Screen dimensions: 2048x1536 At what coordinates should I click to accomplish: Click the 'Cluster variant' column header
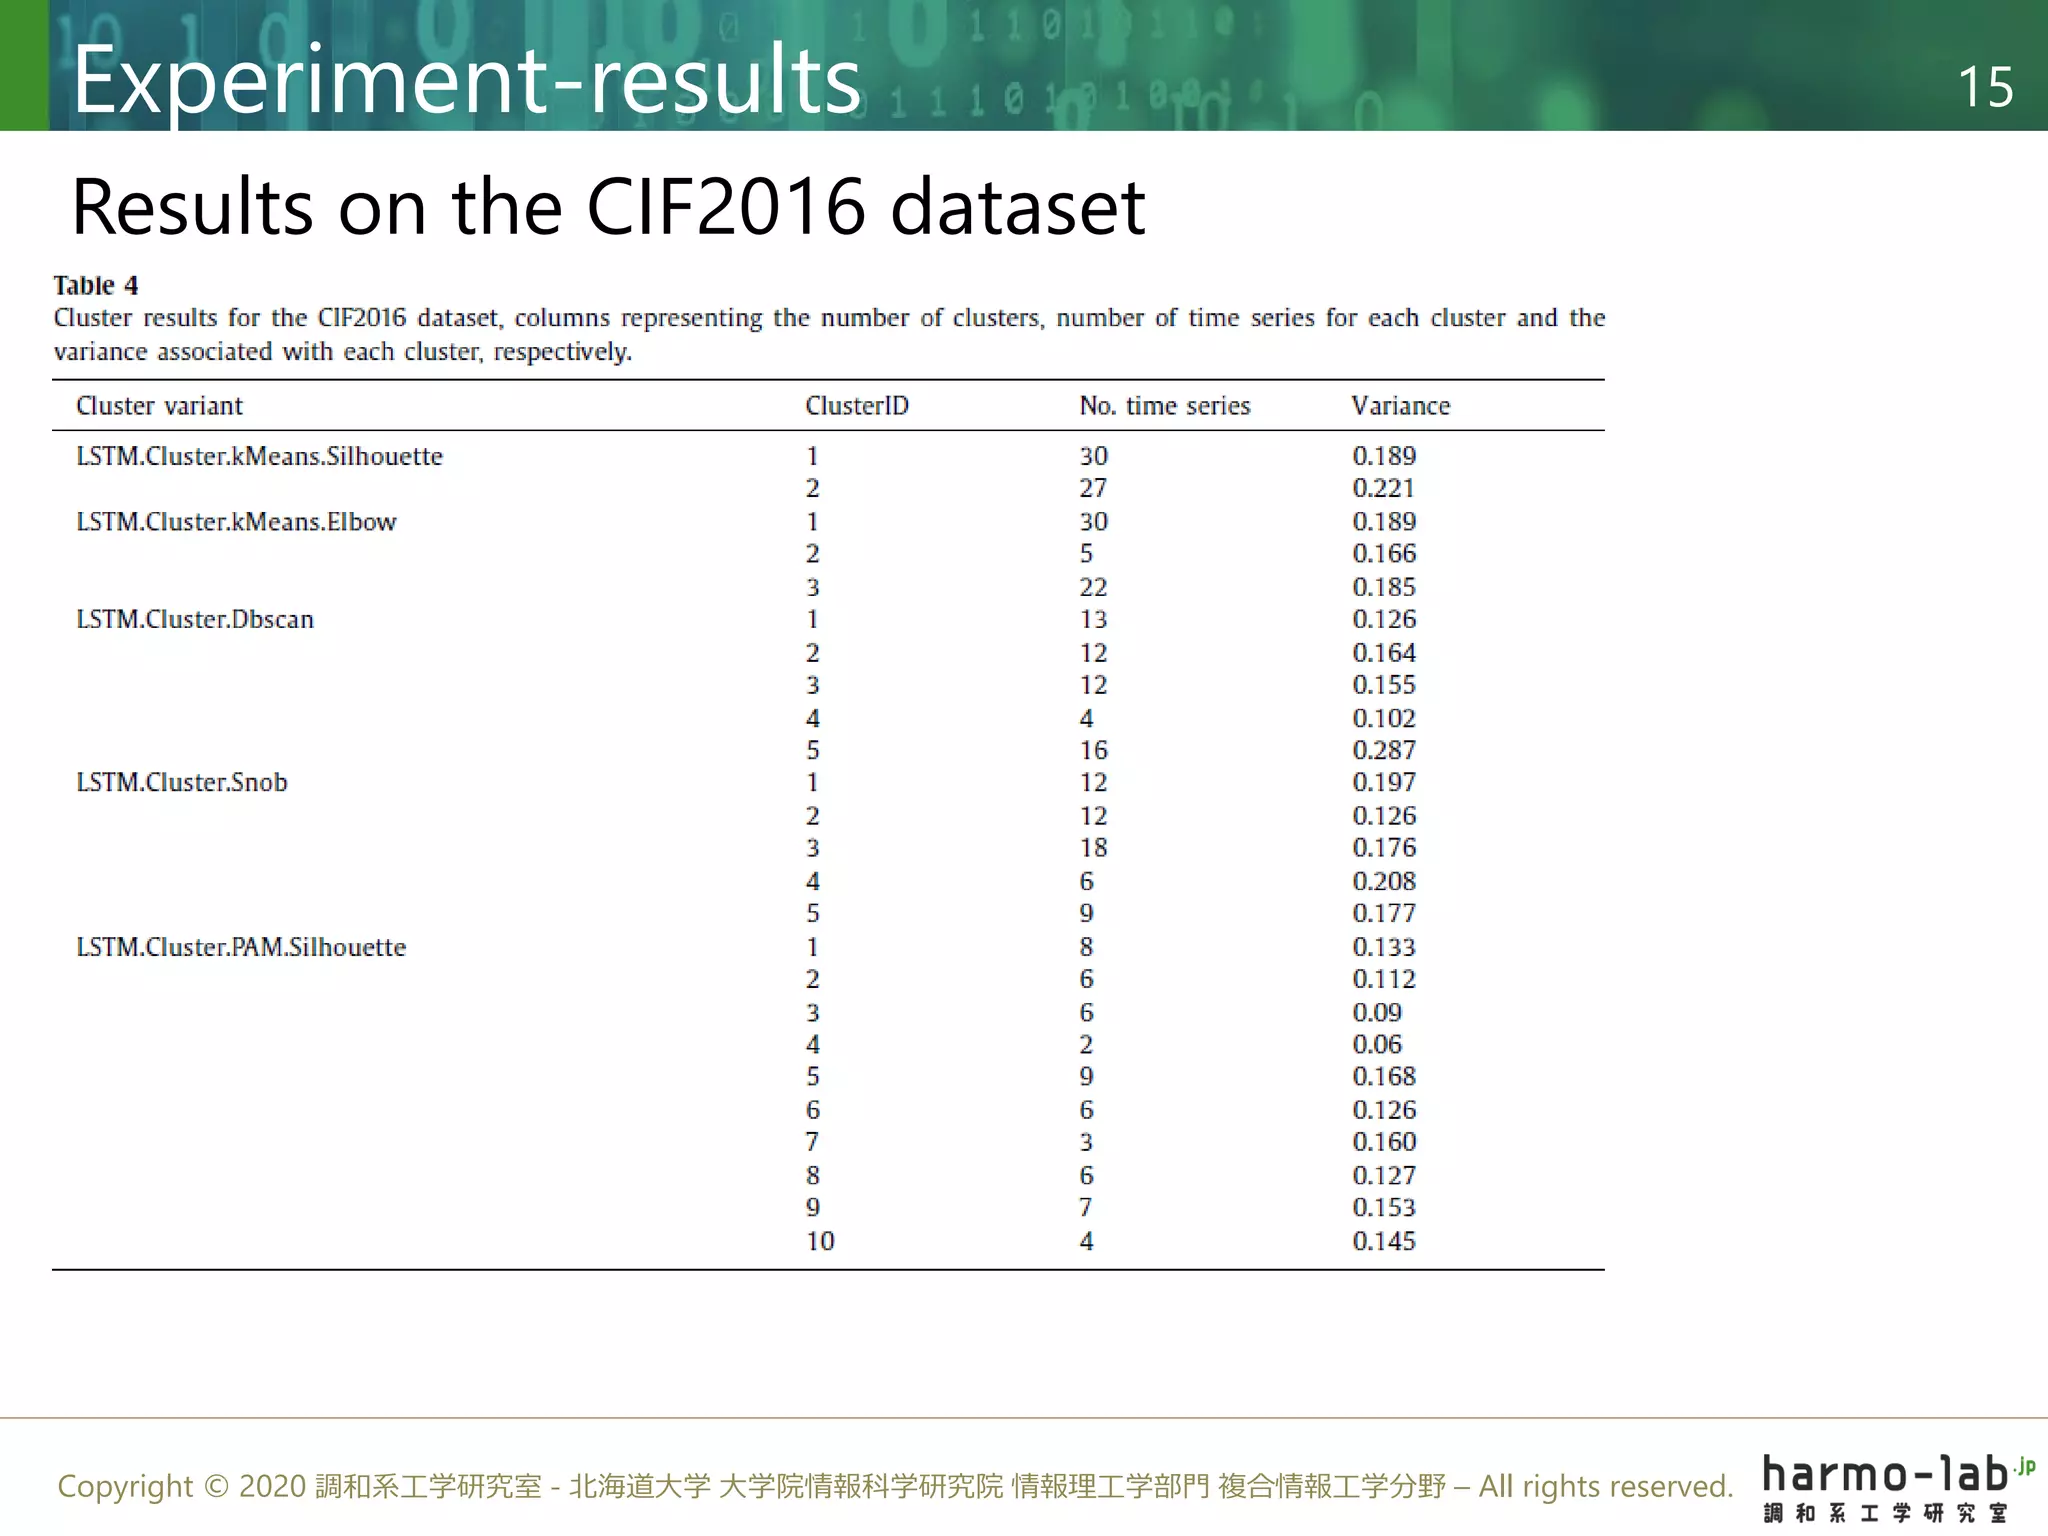(159, 405)
